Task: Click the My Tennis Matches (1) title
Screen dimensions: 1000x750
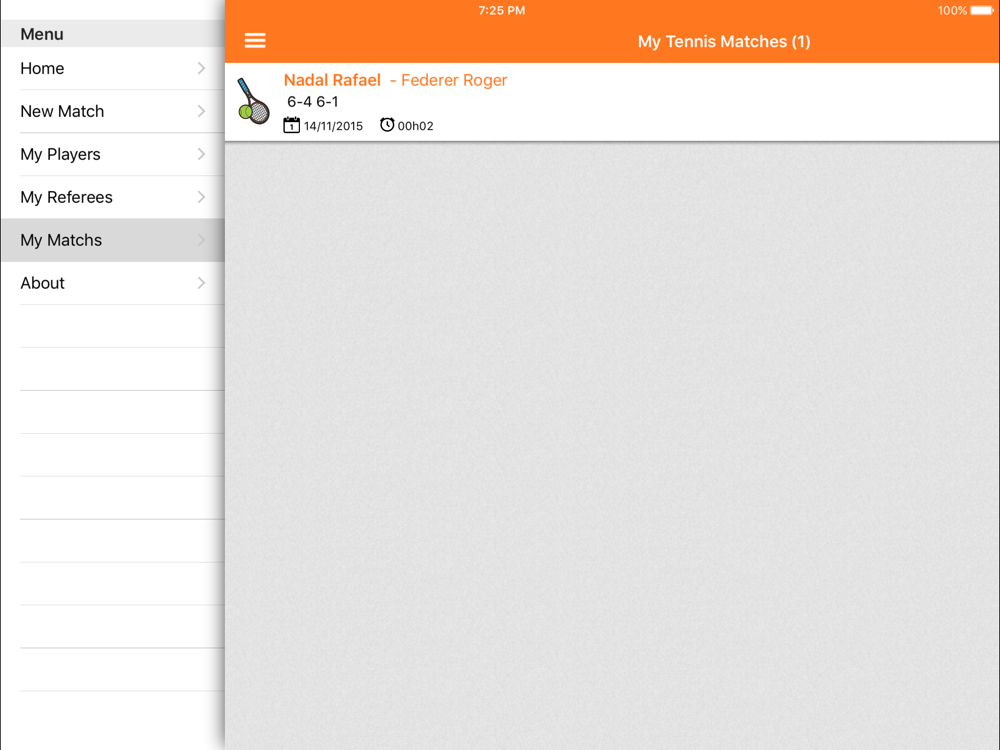Action: [724, 41]
